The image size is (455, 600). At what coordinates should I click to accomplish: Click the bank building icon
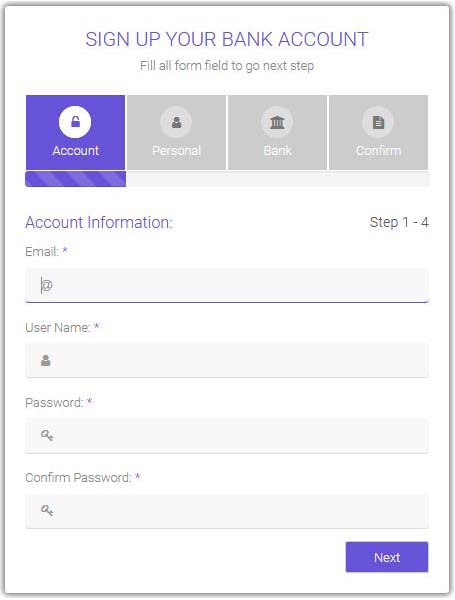click(277, 122)
